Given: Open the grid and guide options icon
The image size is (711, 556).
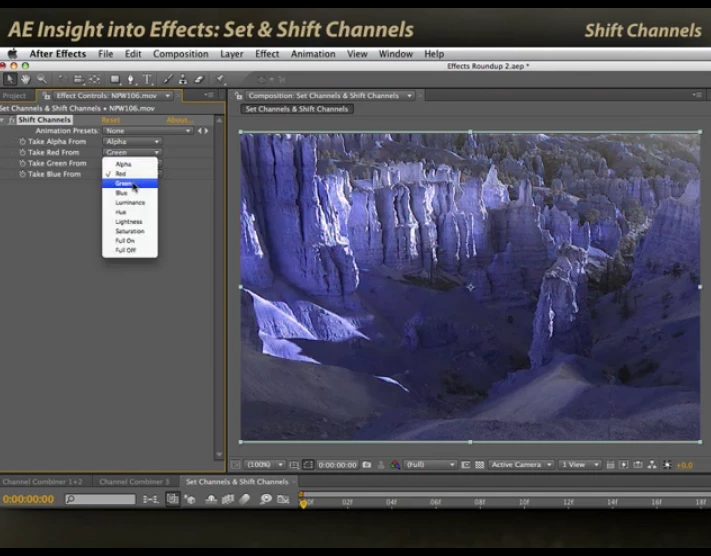Looking at the screenshot, I should [x=294, y=465].
